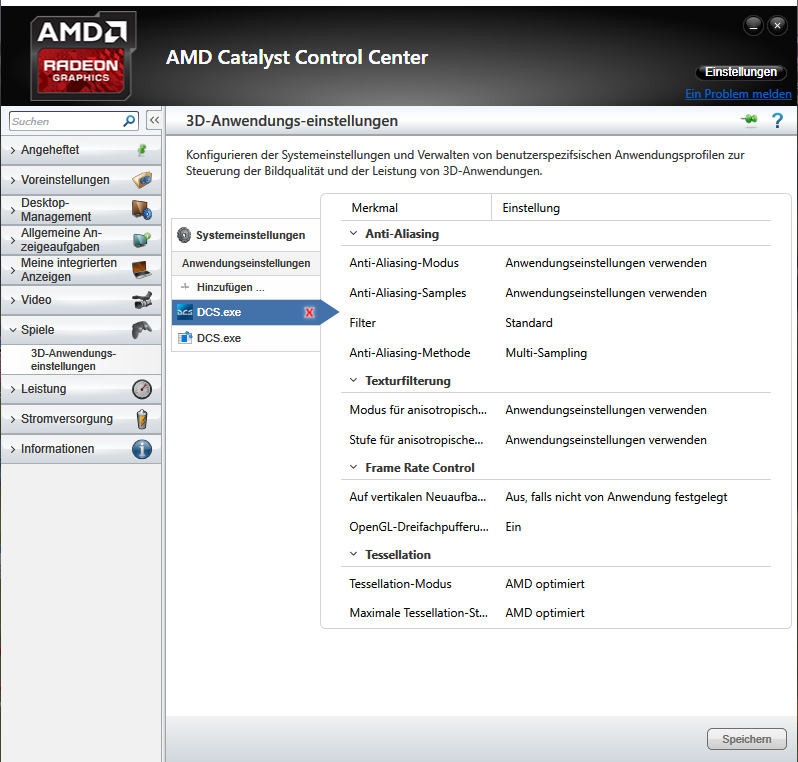Click the camcorder icon next to Video
This screenshot has width=798, height=762.
(x=142, y=300)
